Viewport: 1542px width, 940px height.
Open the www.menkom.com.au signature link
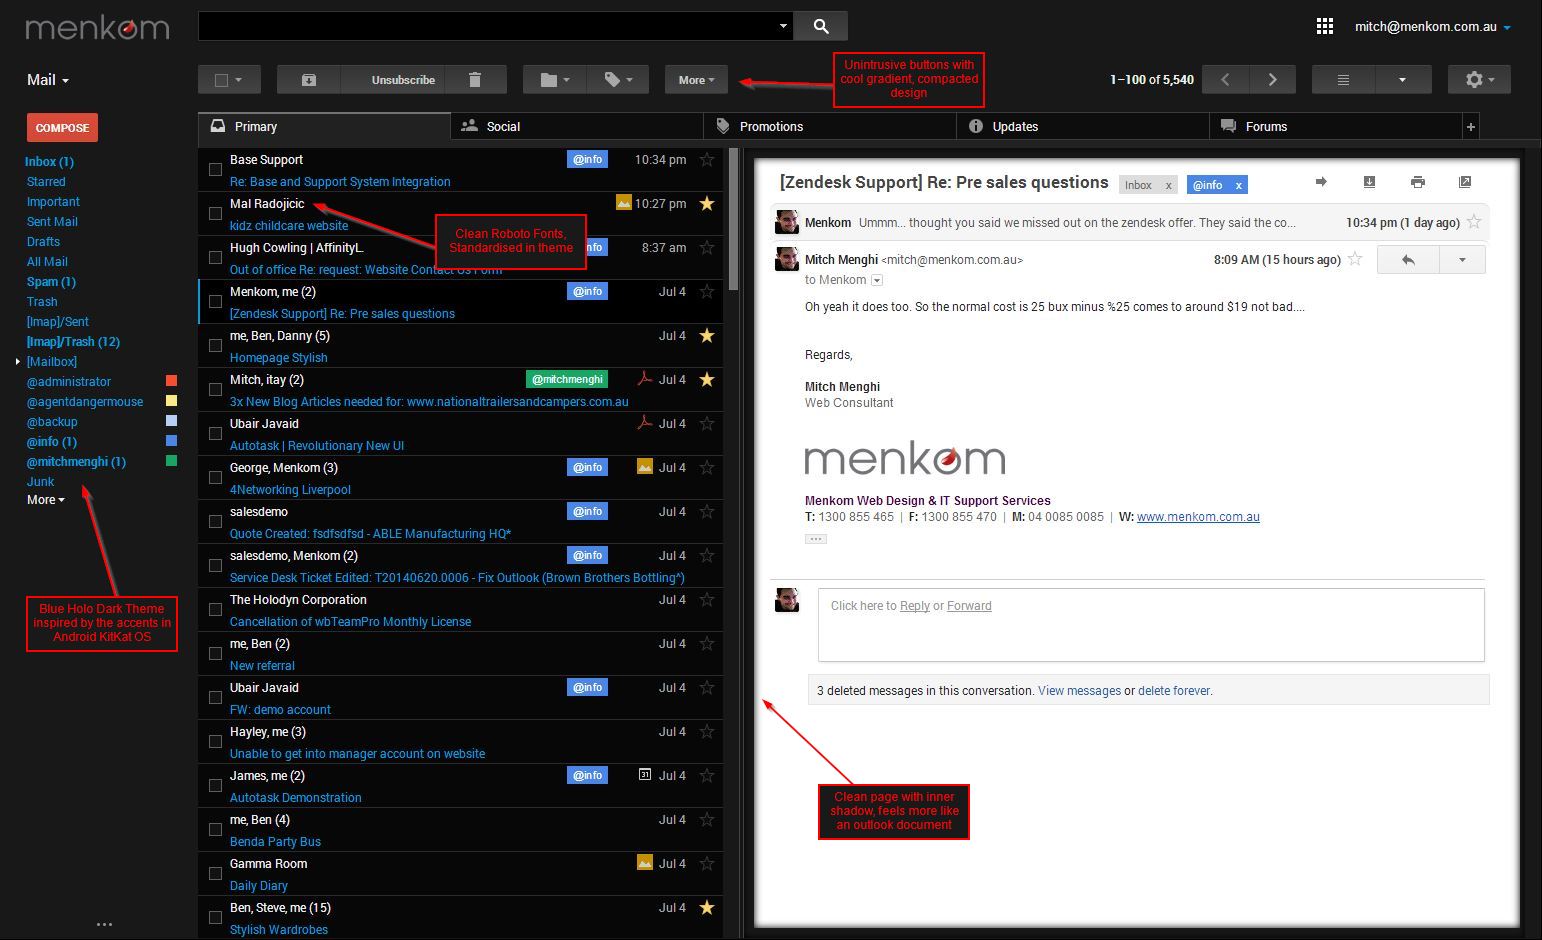click(1197, 517)
